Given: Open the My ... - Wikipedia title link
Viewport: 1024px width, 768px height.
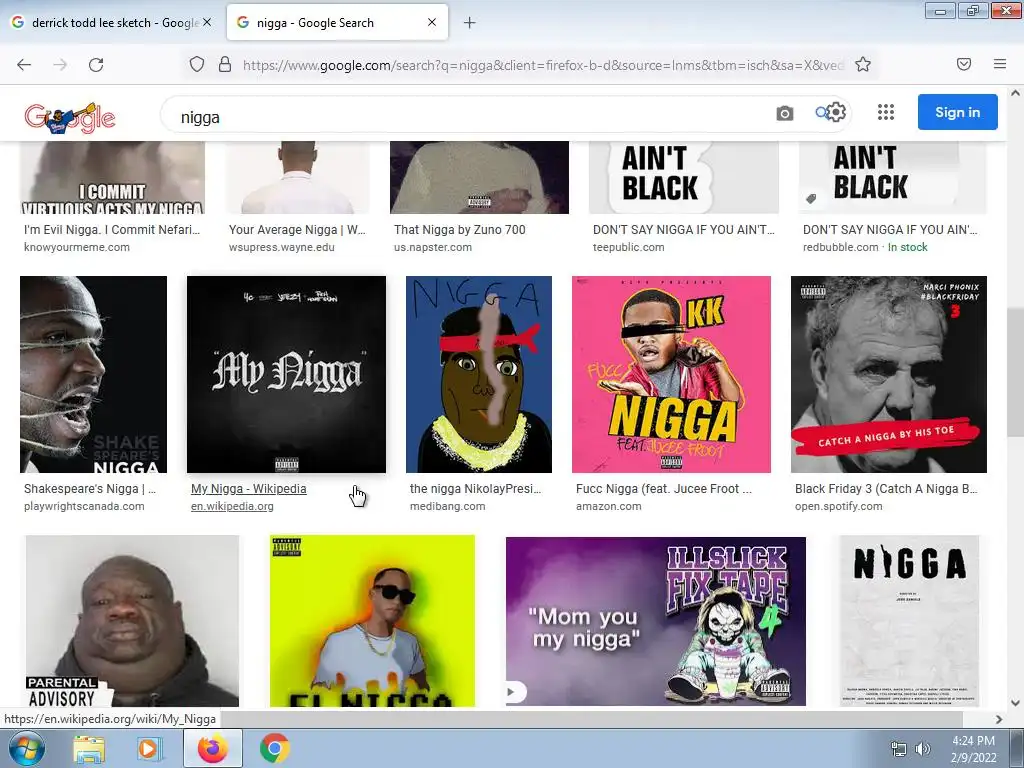Looking at the screenshot, I should pyautogui.click(x=248, y=488).
